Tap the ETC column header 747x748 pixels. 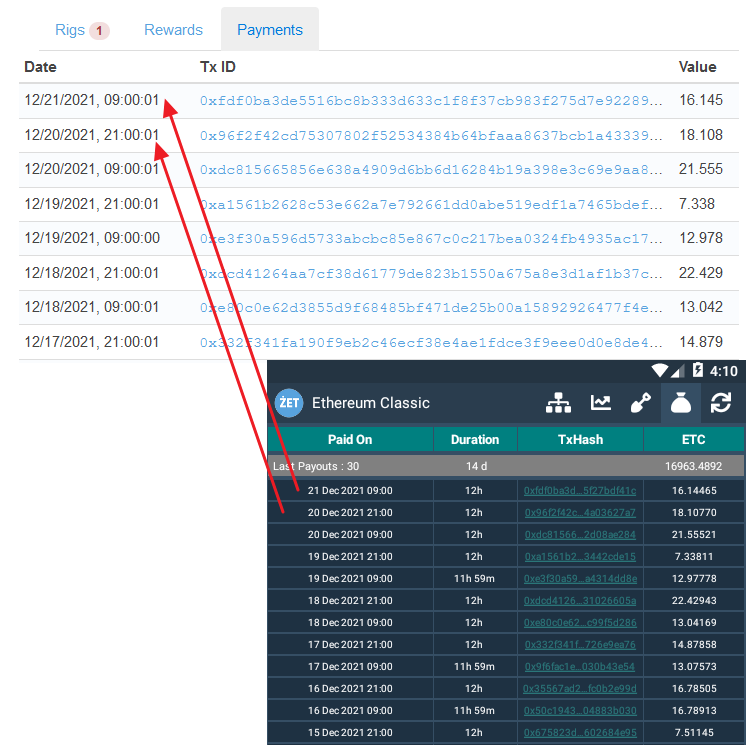[694, 439]
